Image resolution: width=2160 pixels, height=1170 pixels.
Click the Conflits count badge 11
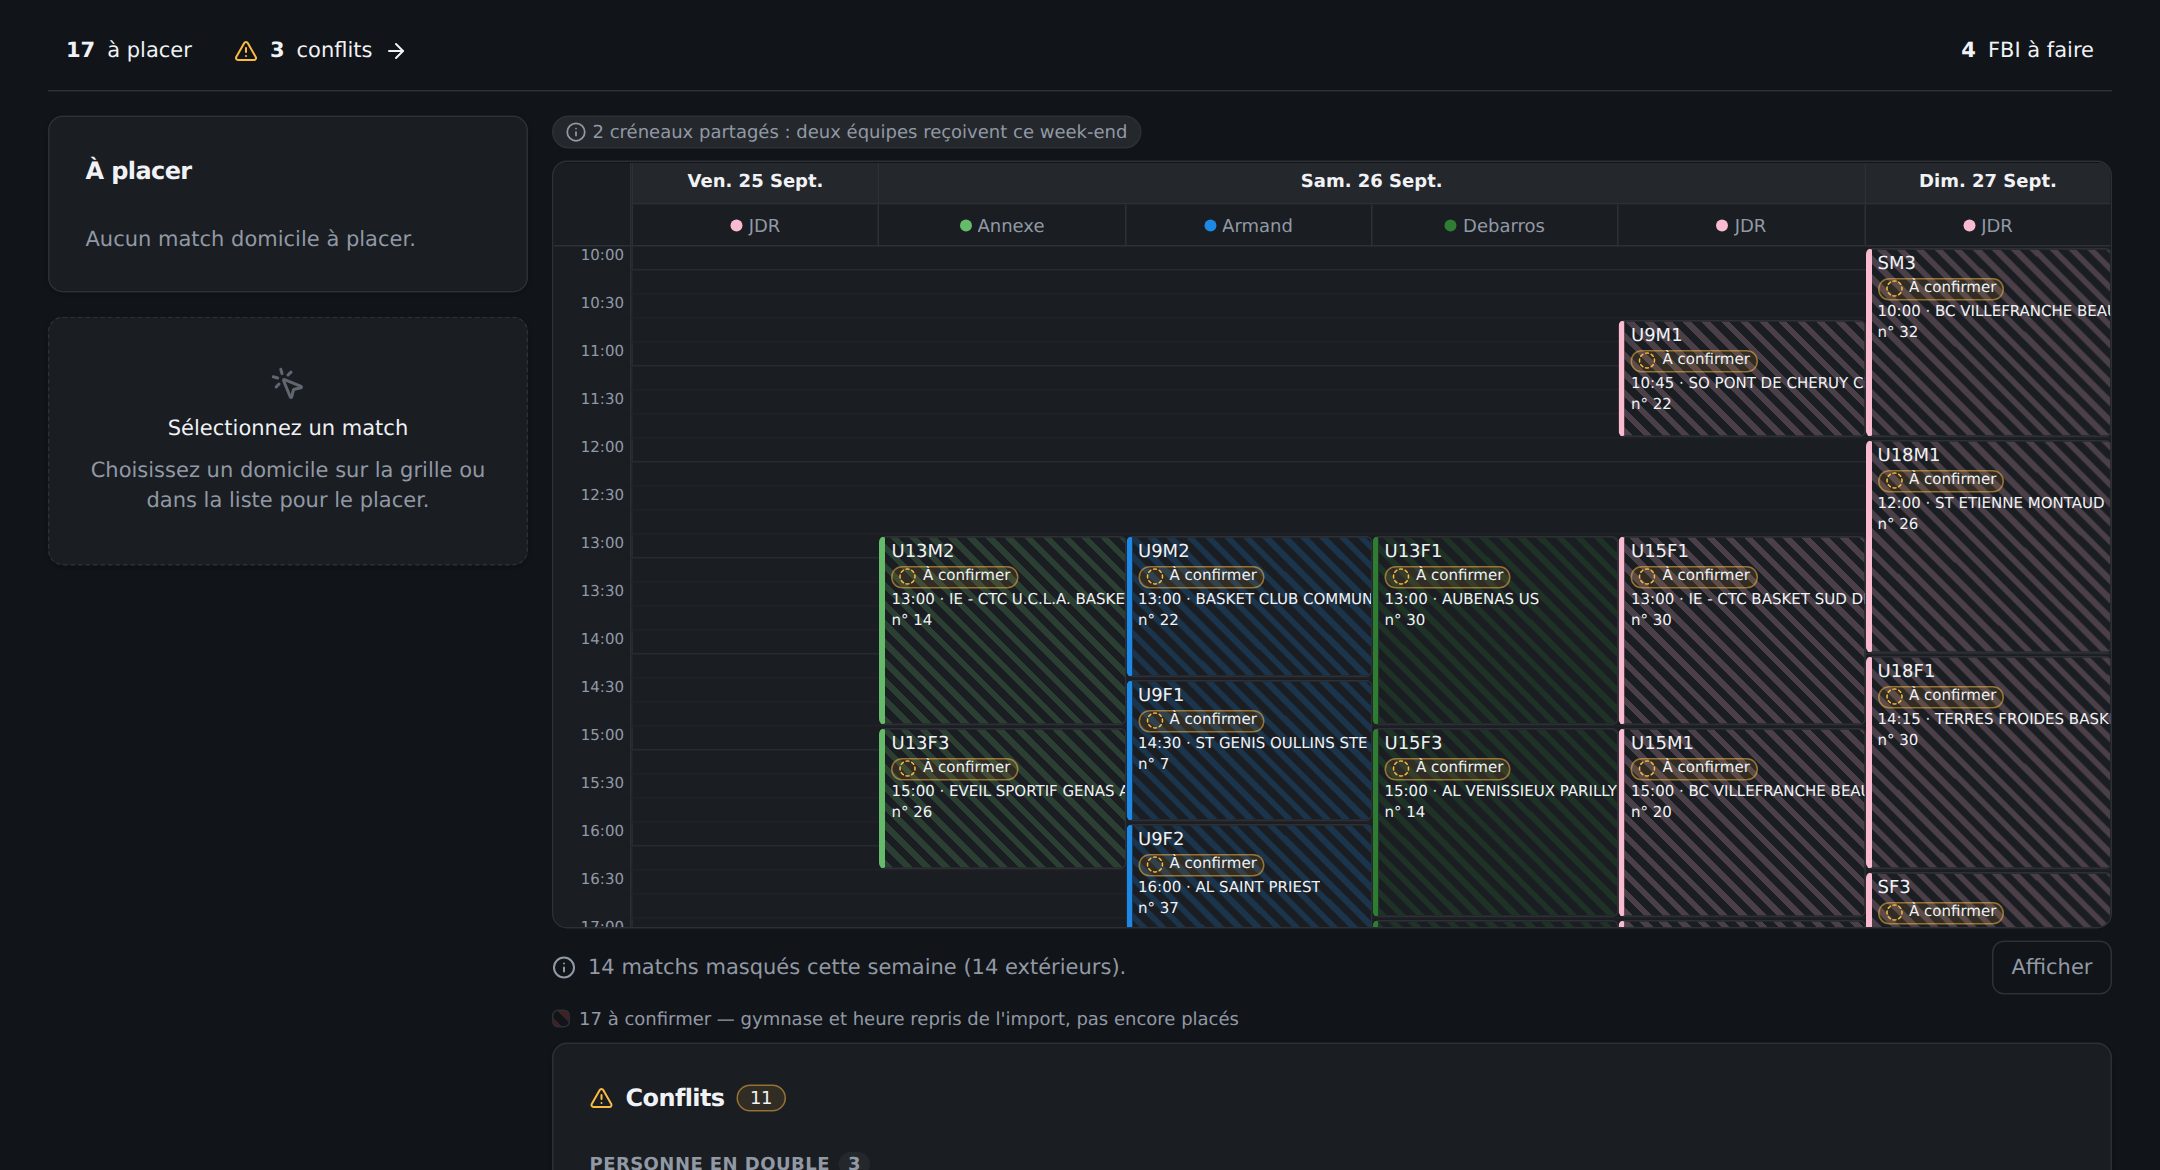[761, 1098]
